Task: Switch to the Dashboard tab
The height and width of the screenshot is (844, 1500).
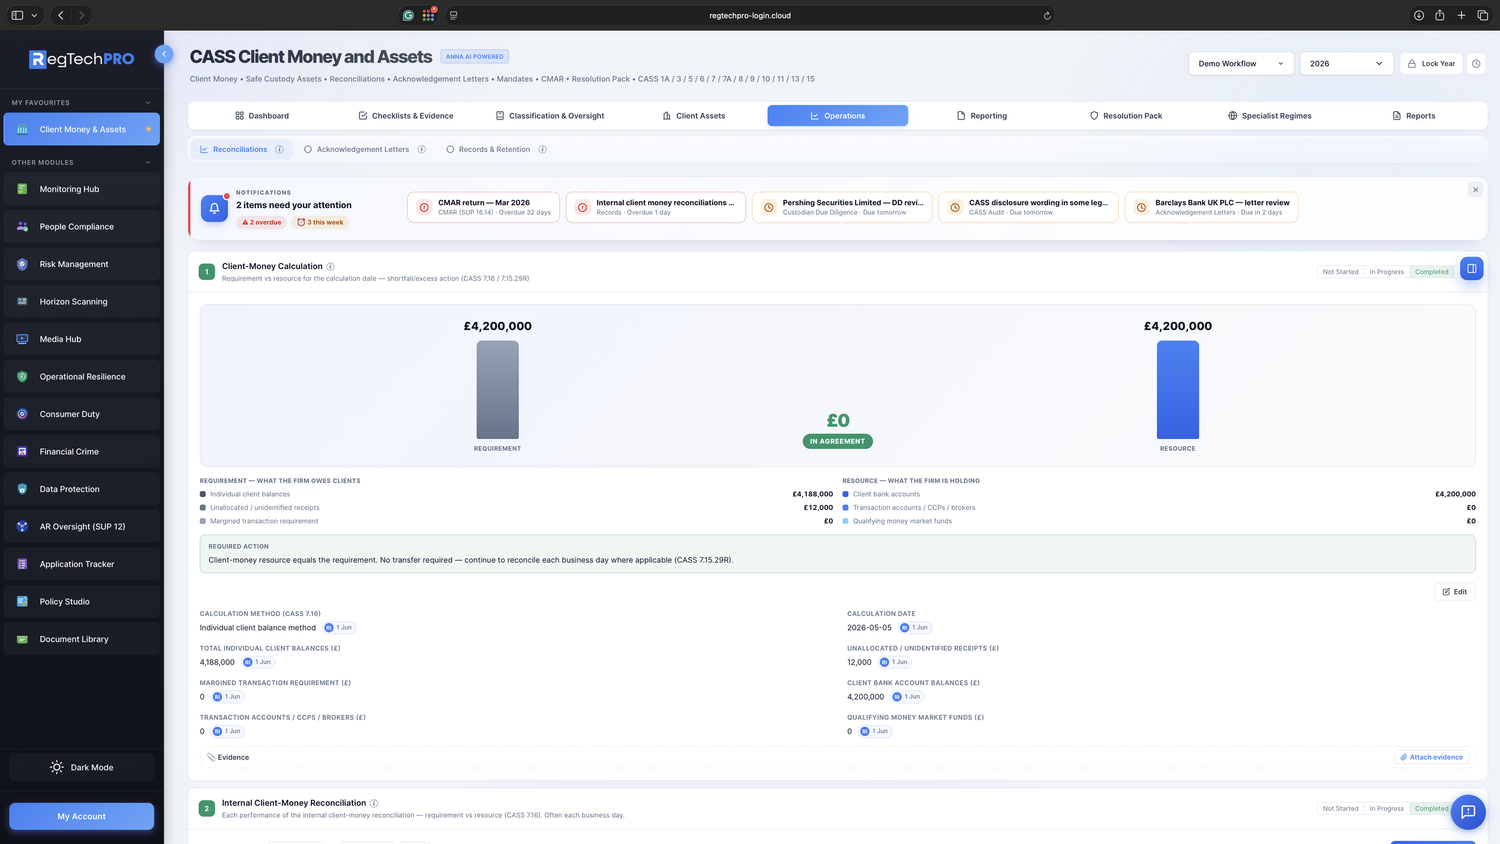Action: 262,116
